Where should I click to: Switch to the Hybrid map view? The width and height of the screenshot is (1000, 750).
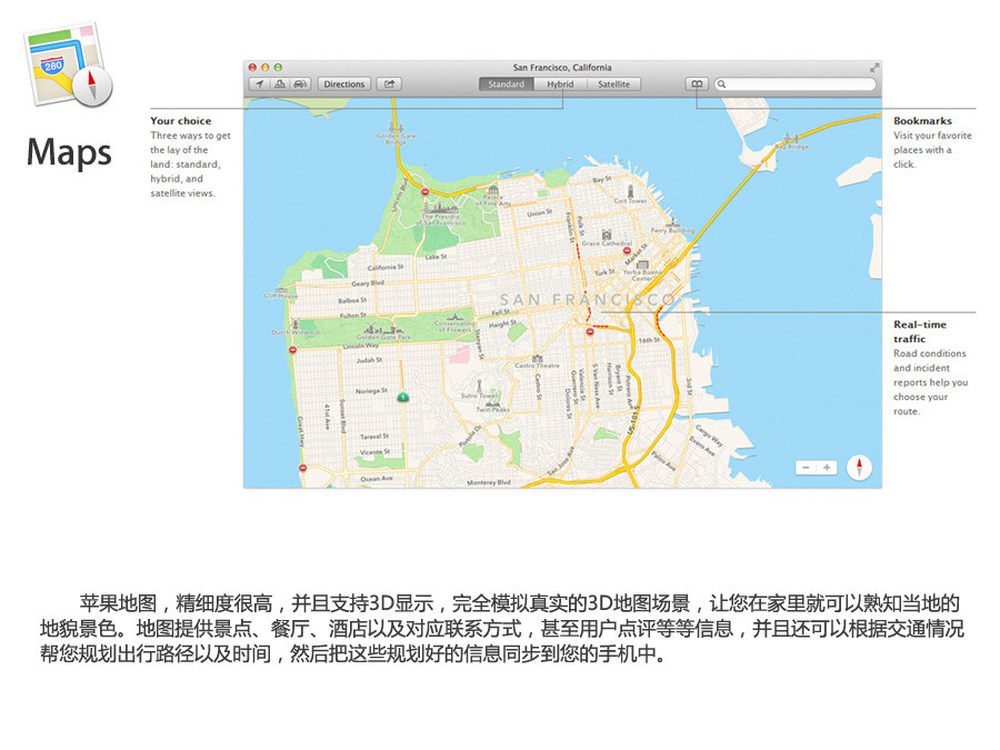(x=560, y=84)
